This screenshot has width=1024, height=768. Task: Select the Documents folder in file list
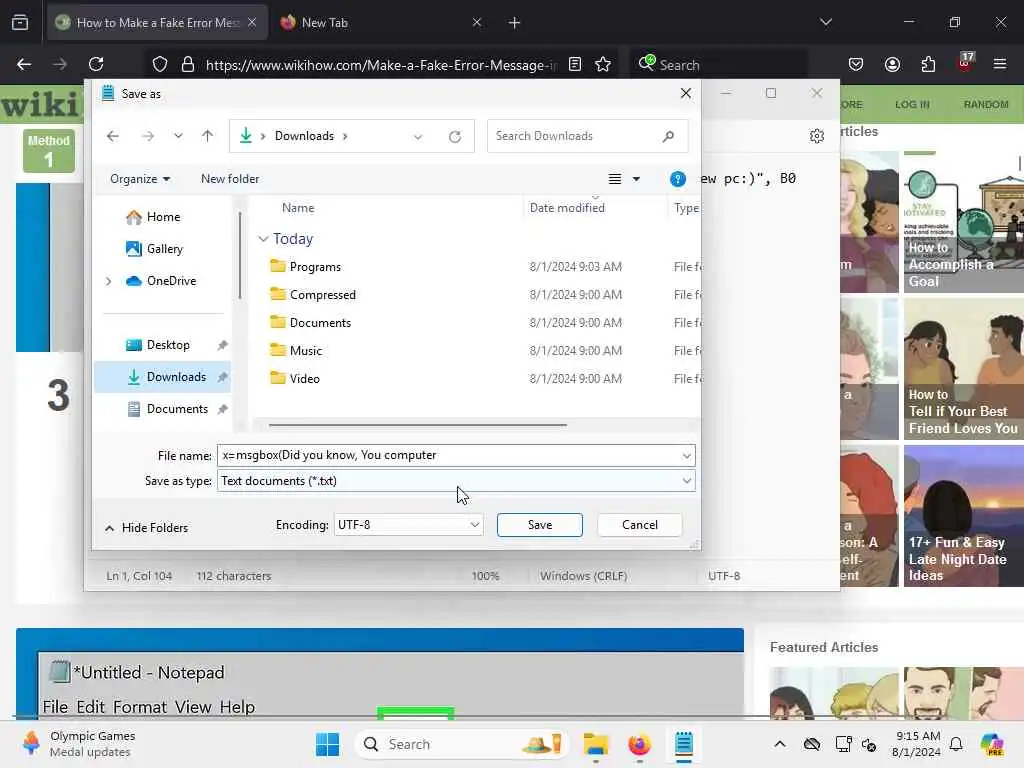(x=320, y=323)
